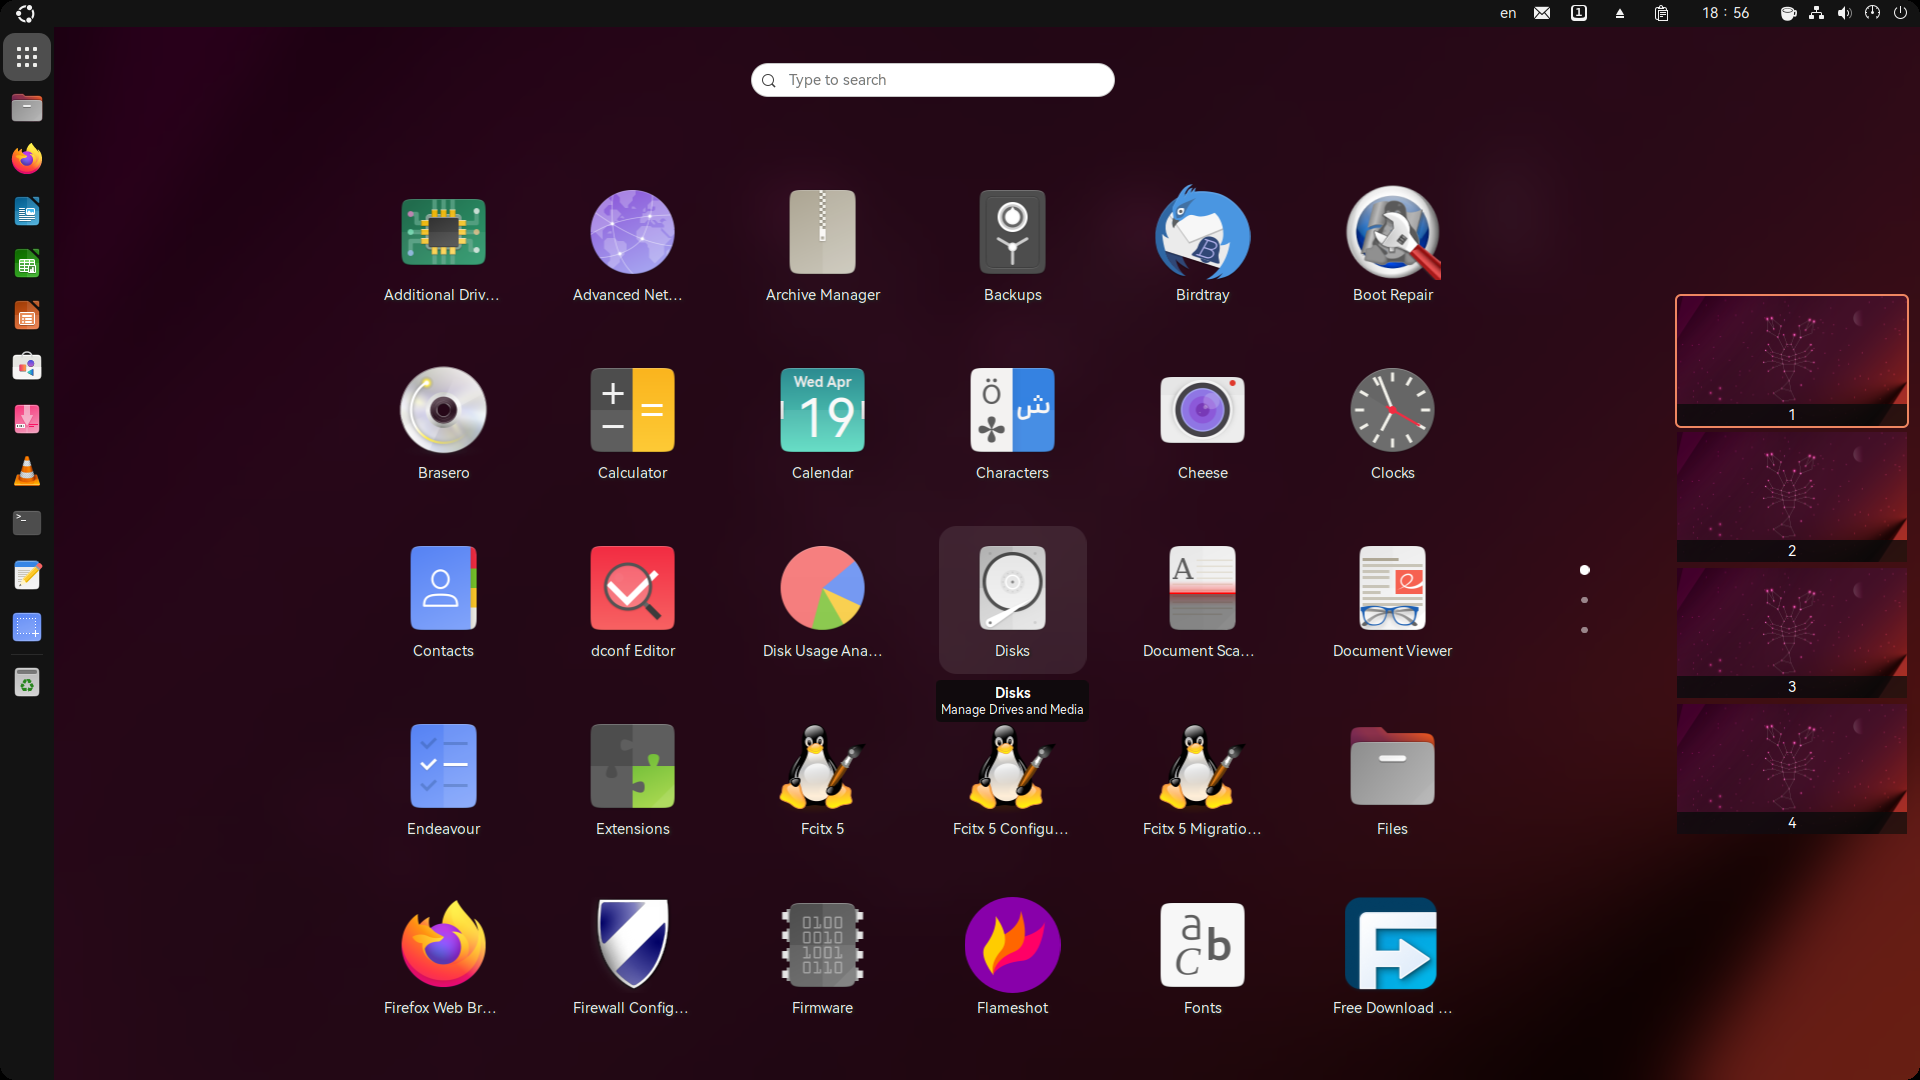This screenshot has width=1920, height=1080.
Task: Switch to workspace 4 thumbnail
Action: pyautogui.click(x=1792, y=769)
